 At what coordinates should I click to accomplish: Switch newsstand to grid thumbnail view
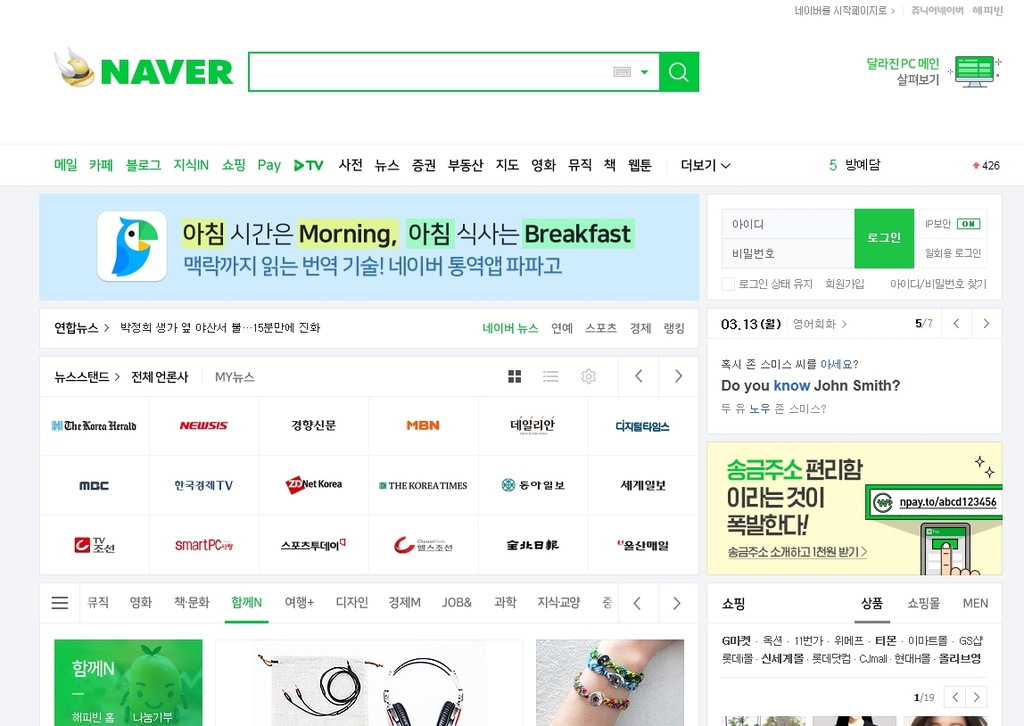point(515,376)
